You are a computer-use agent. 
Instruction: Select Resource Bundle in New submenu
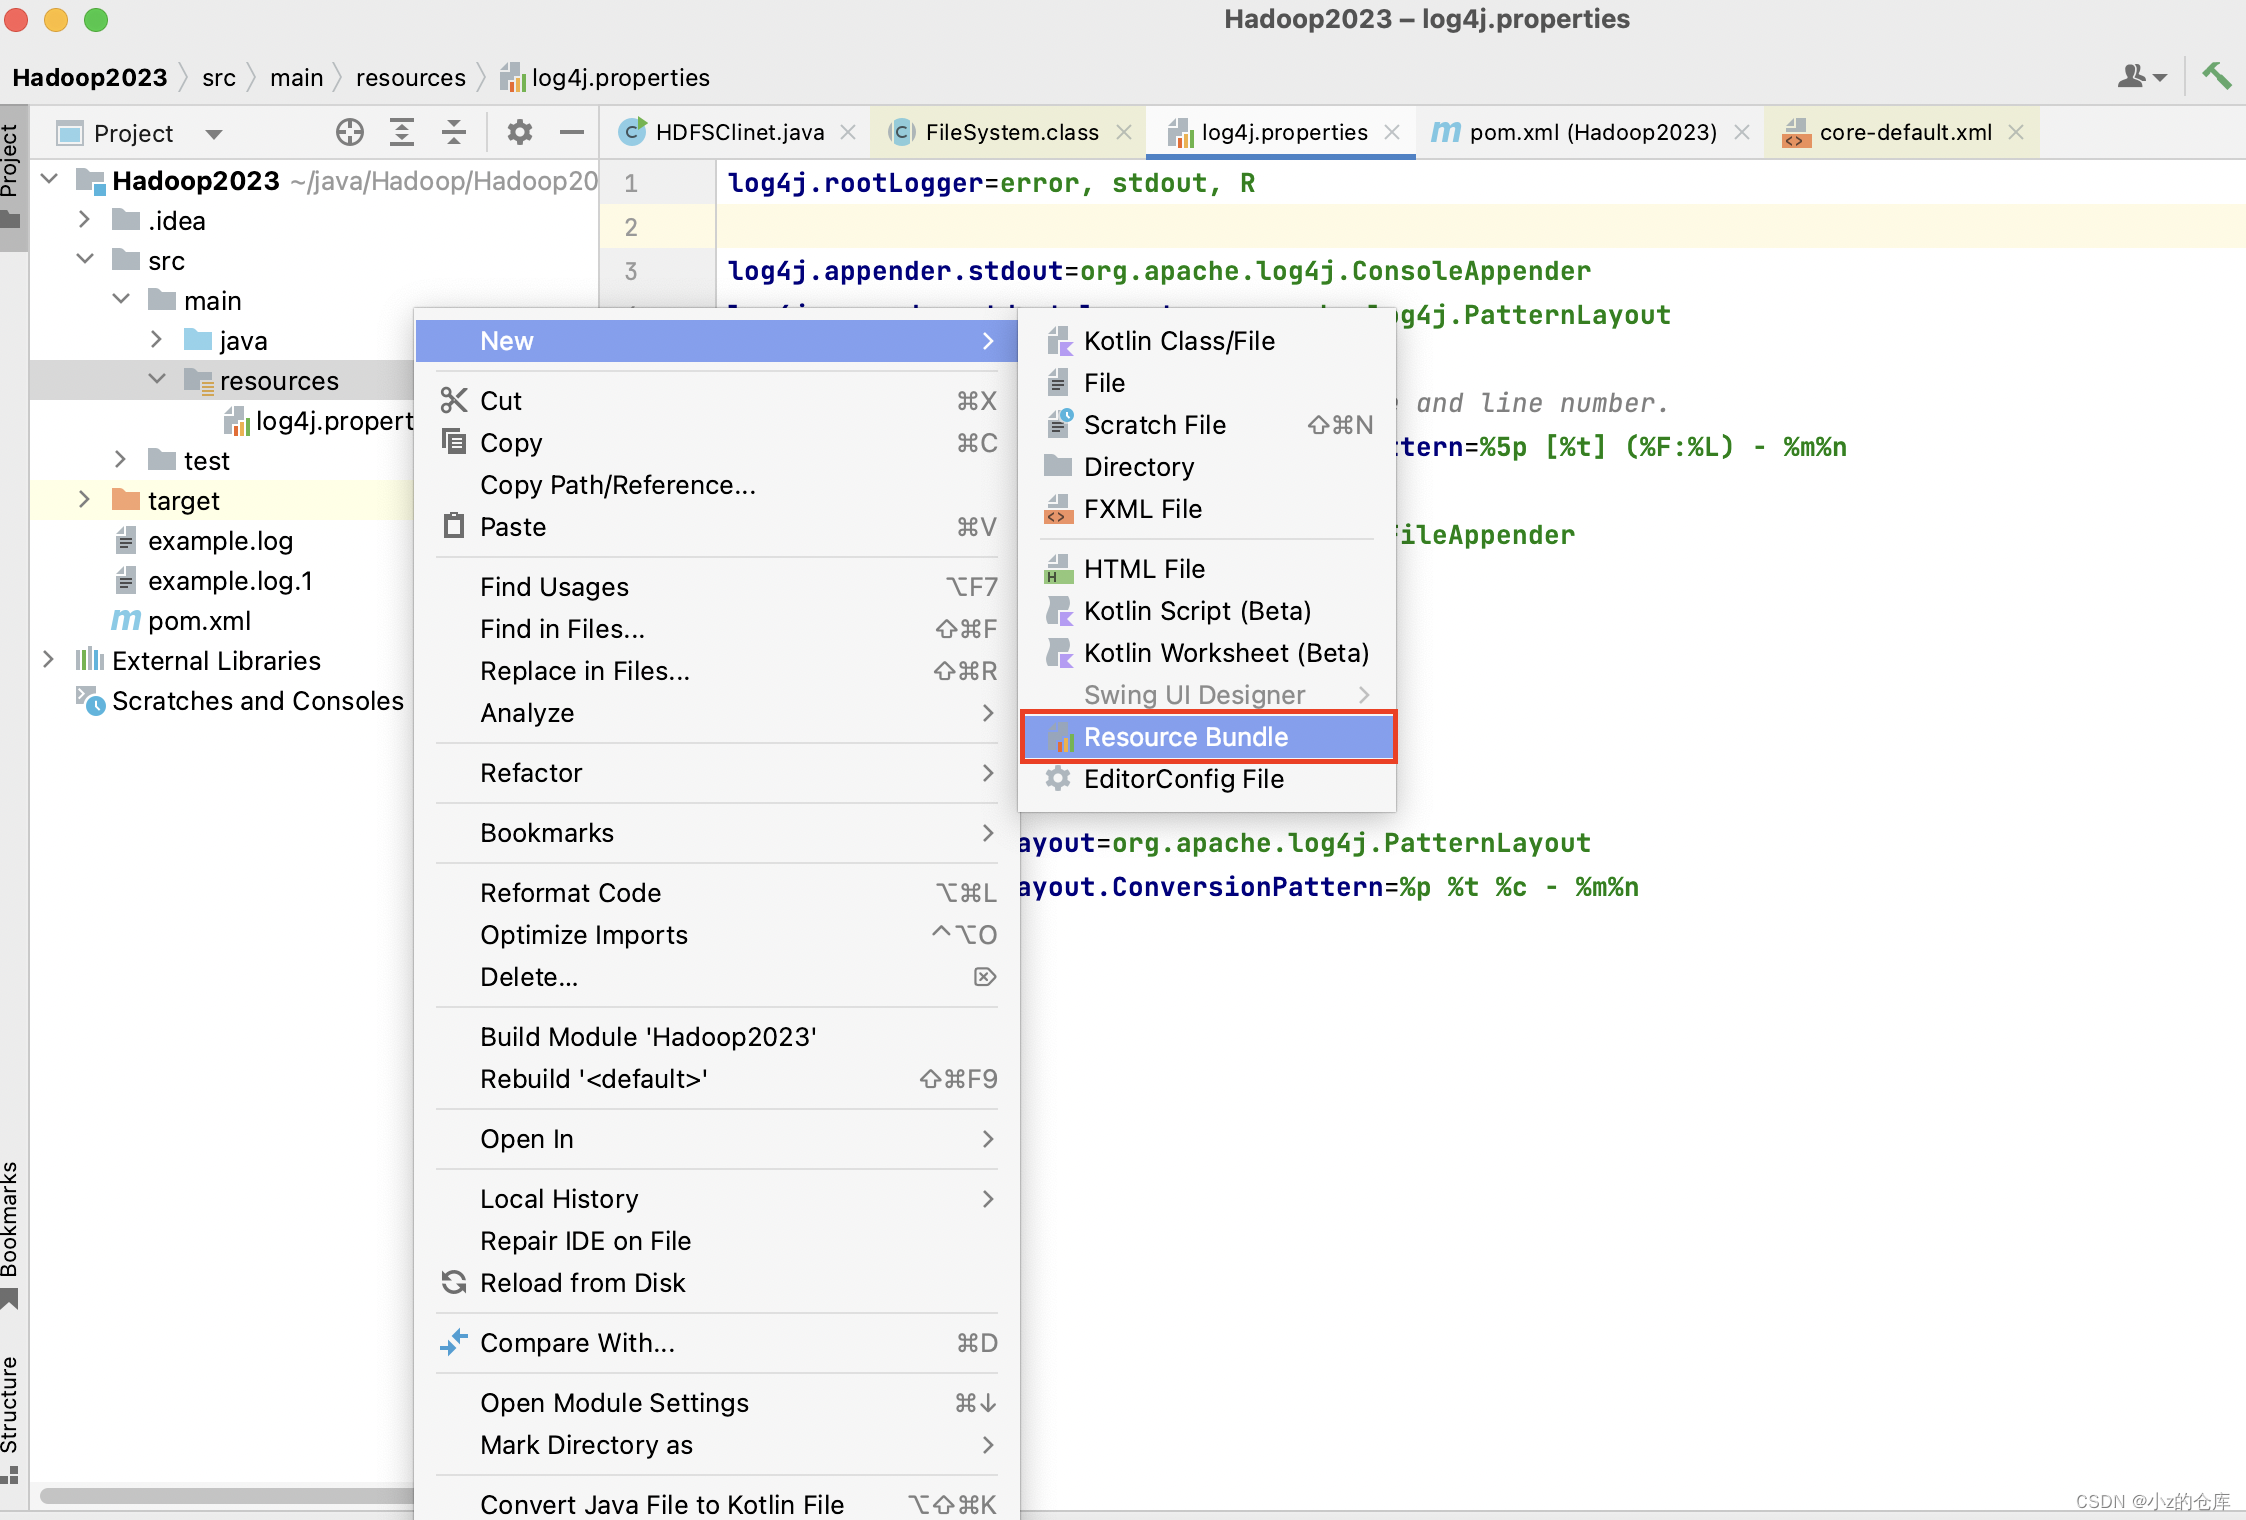point(1186,737)
